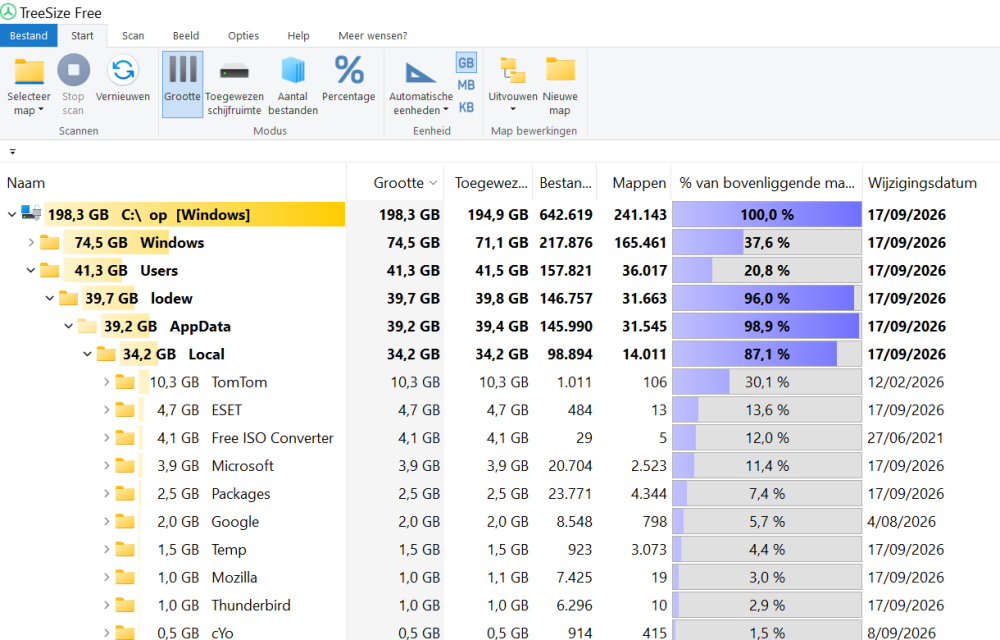Set display unit to MB
Image resolution: width=1000 pixels, height=640 pixels.
pyautogui.click(x=466, y=85)
